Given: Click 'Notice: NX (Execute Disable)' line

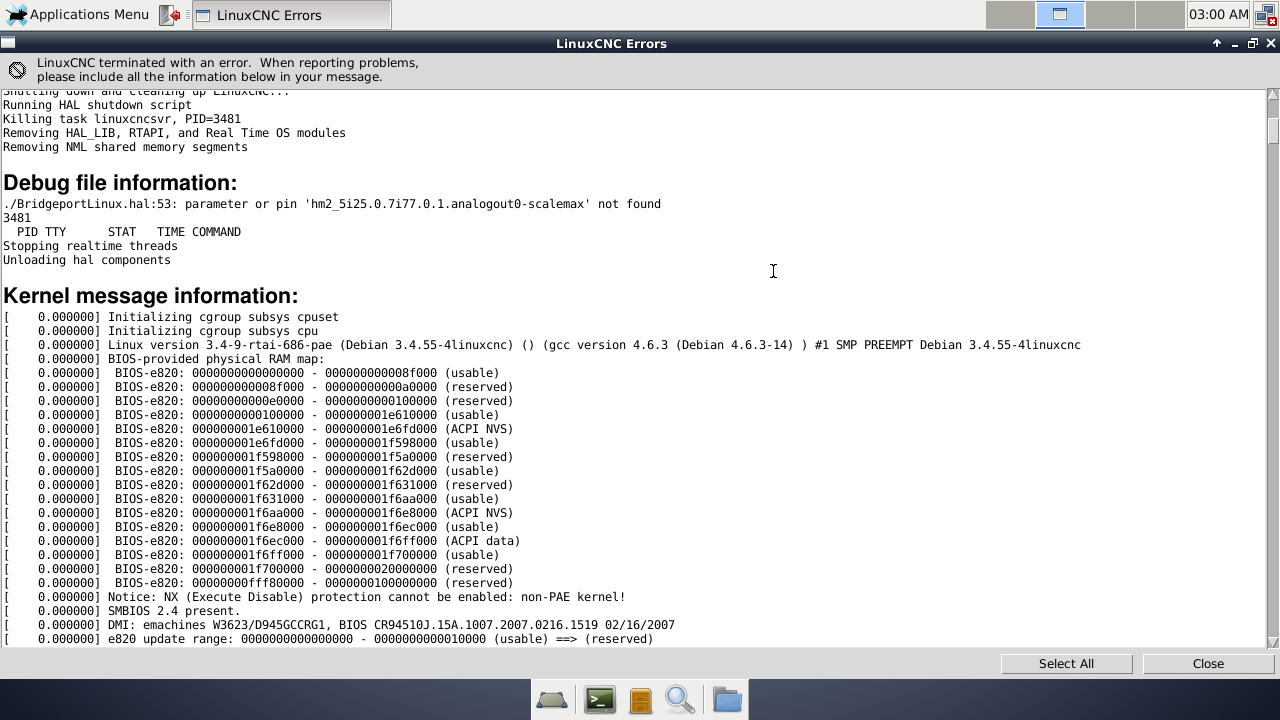Looking at the screenshot, I should tap(314, 597).
